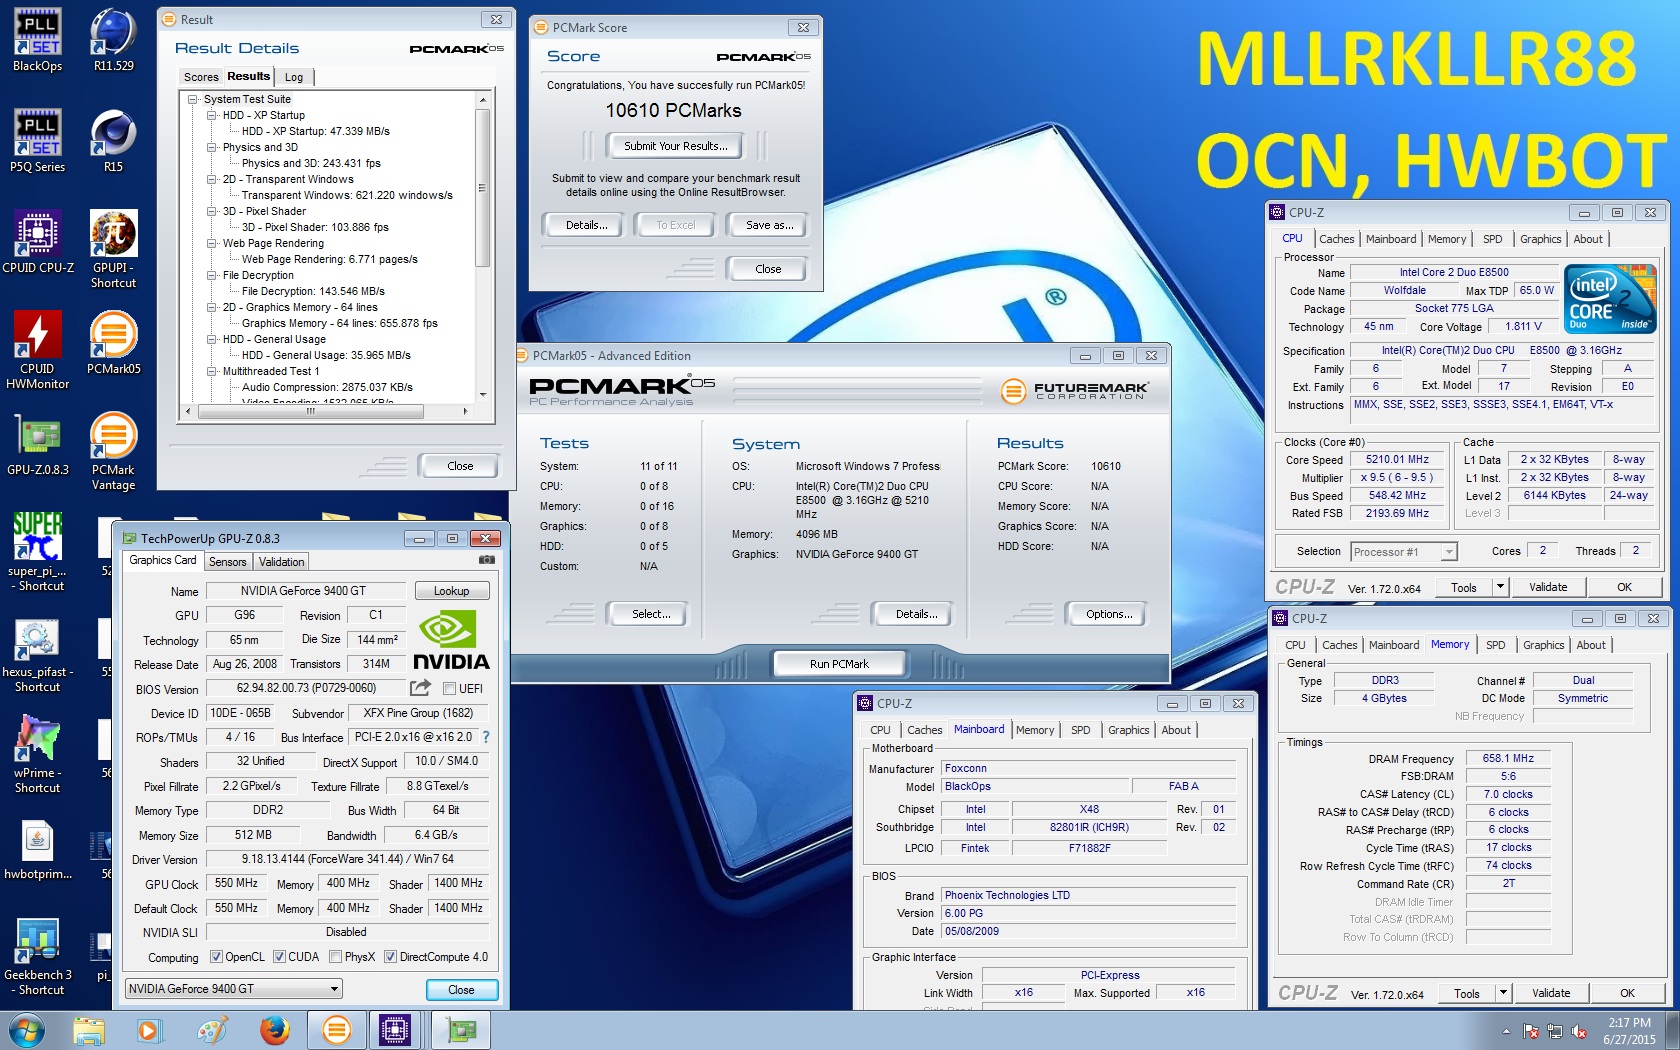Launch CPUID CPU-Z desktop shortcut

click(38, 242)
